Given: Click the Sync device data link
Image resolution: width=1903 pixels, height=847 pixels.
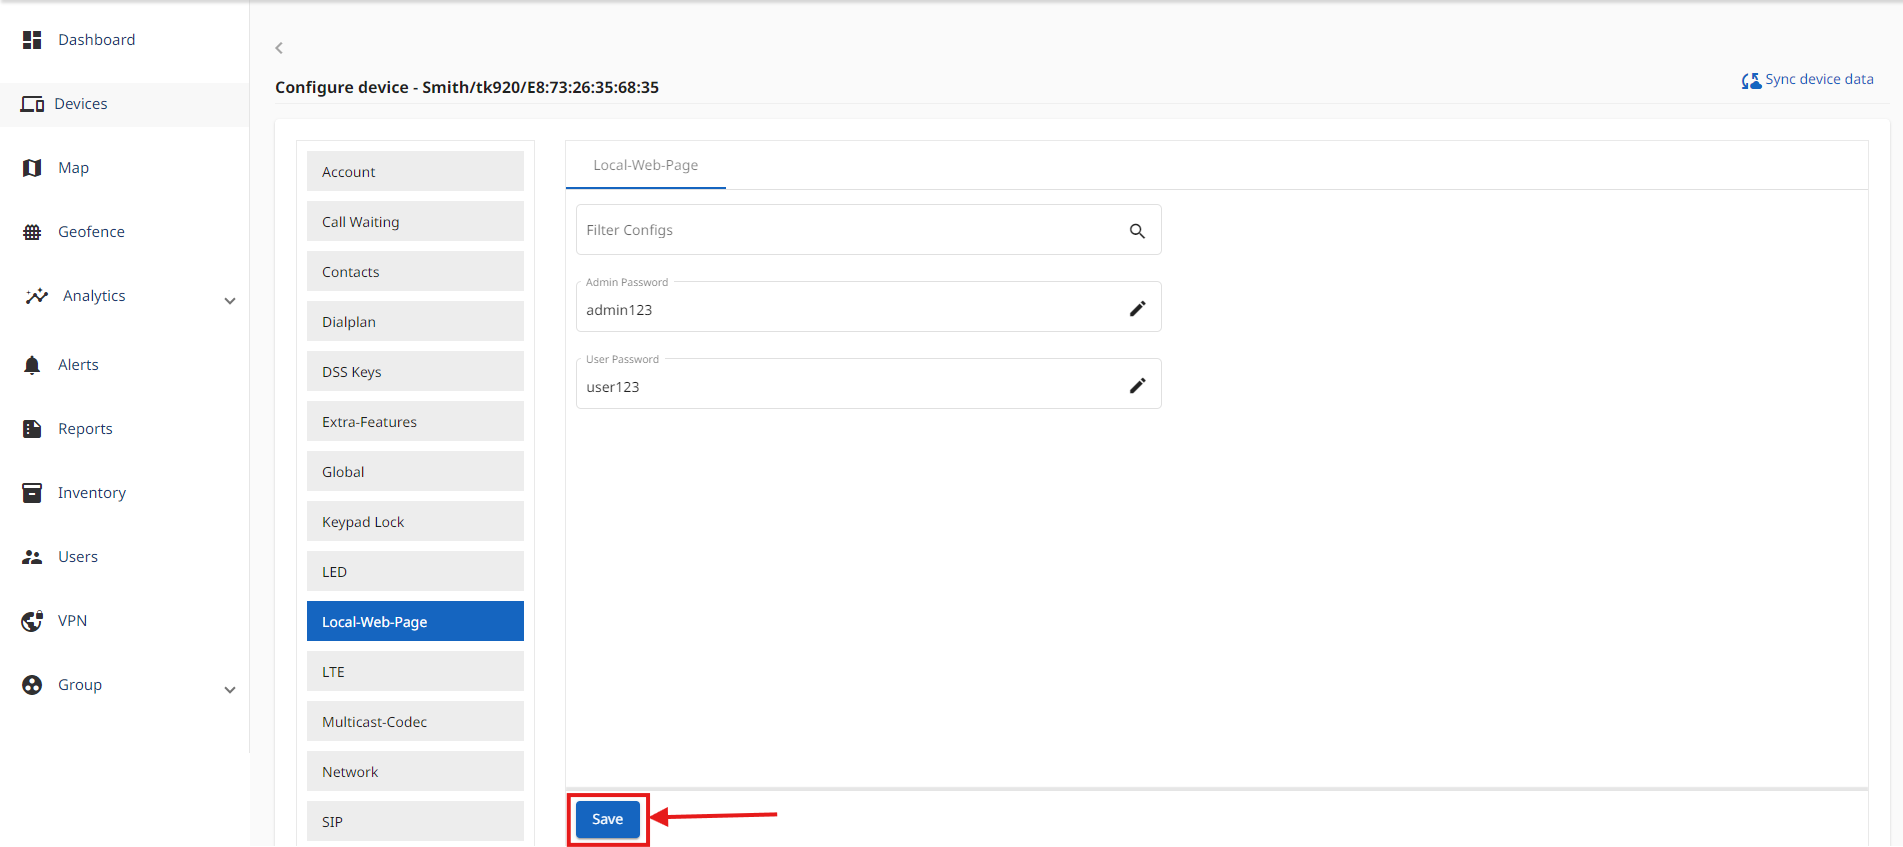Looking at the screenshot, I should 1819,79.
